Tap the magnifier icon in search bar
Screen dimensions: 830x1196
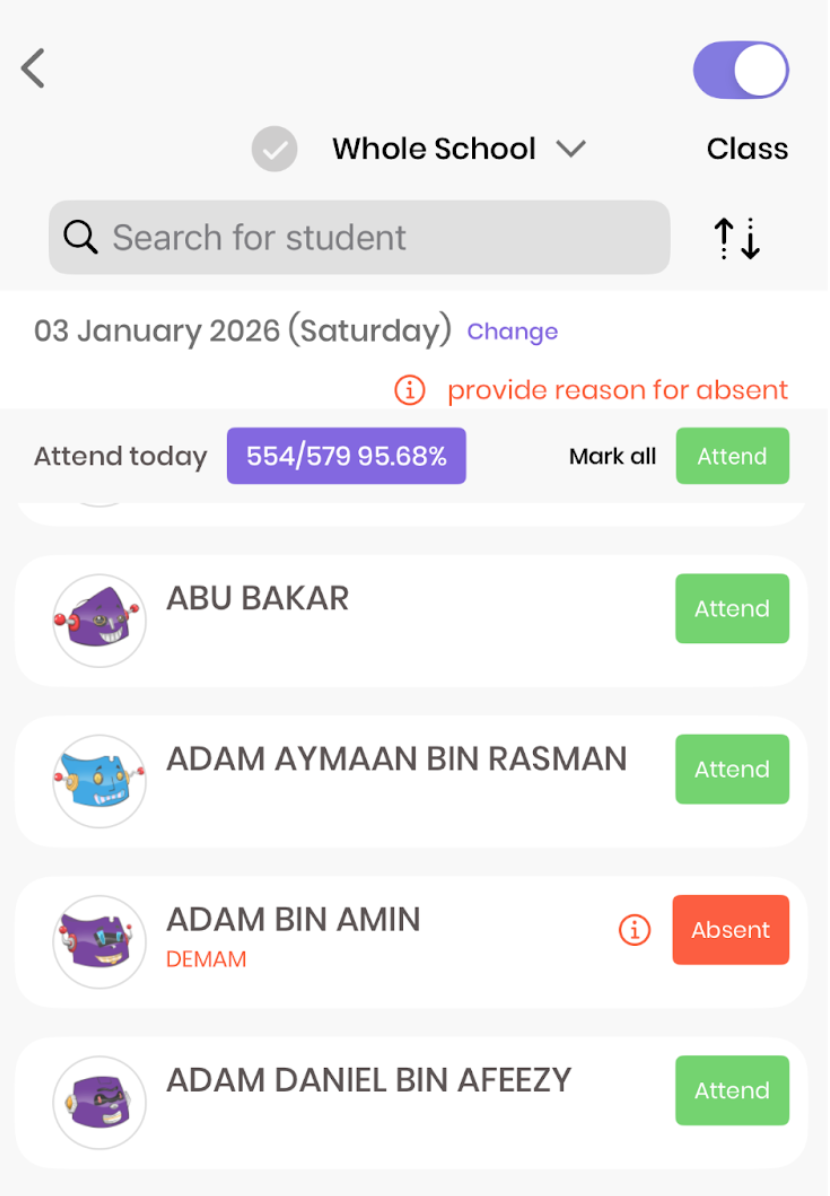coord(80,237)
